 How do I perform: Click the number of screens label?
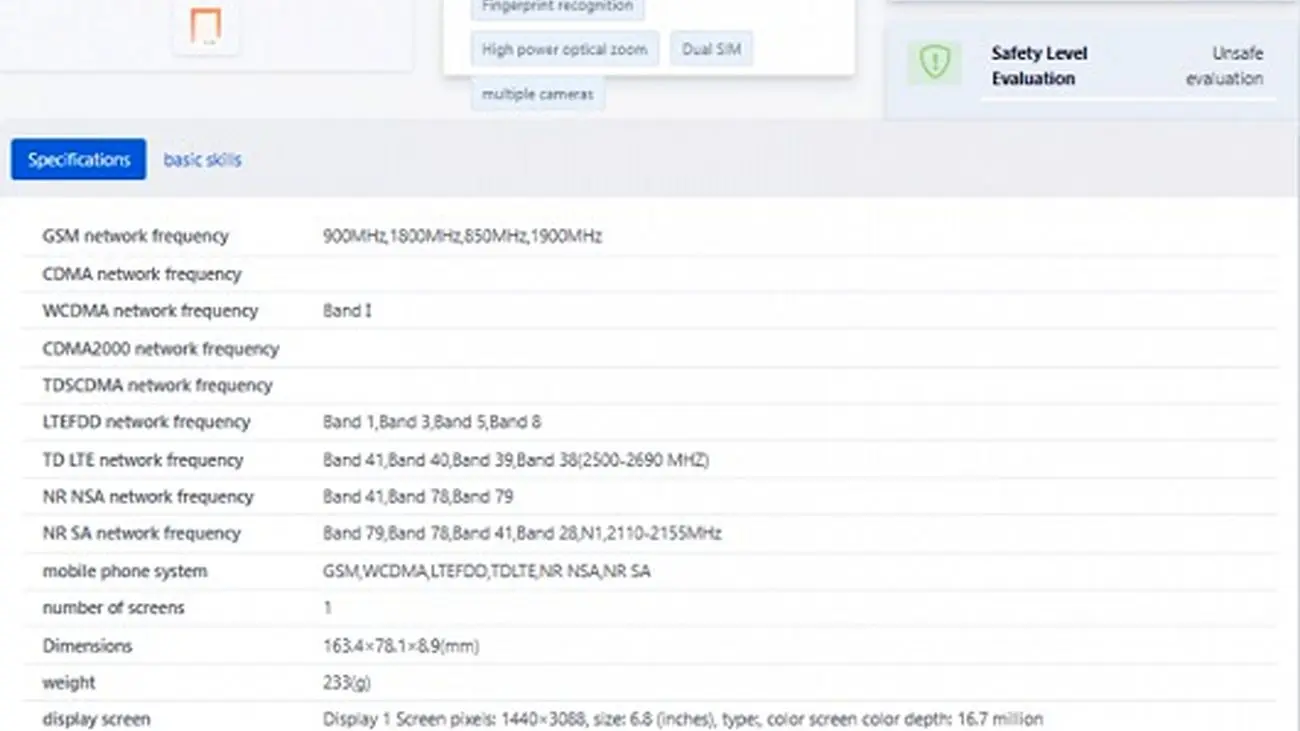[x=113, y=608]
